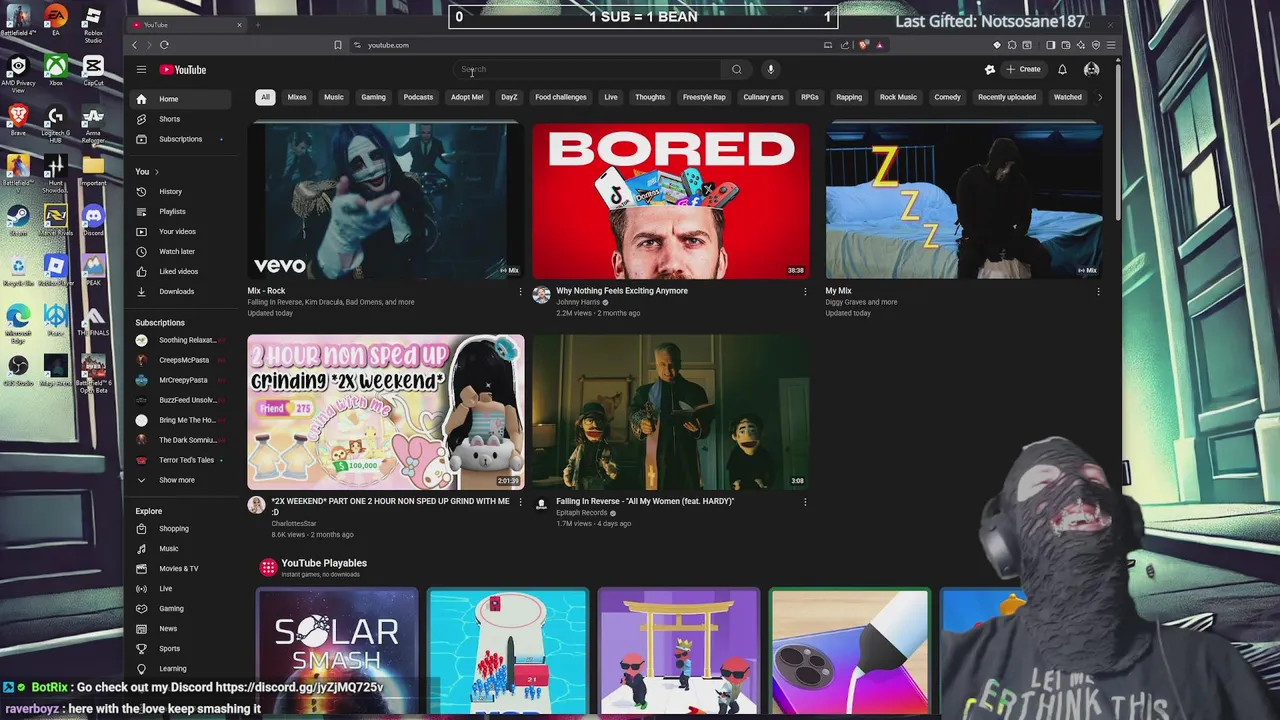Select the Mixes filter chip

[297, 97]
